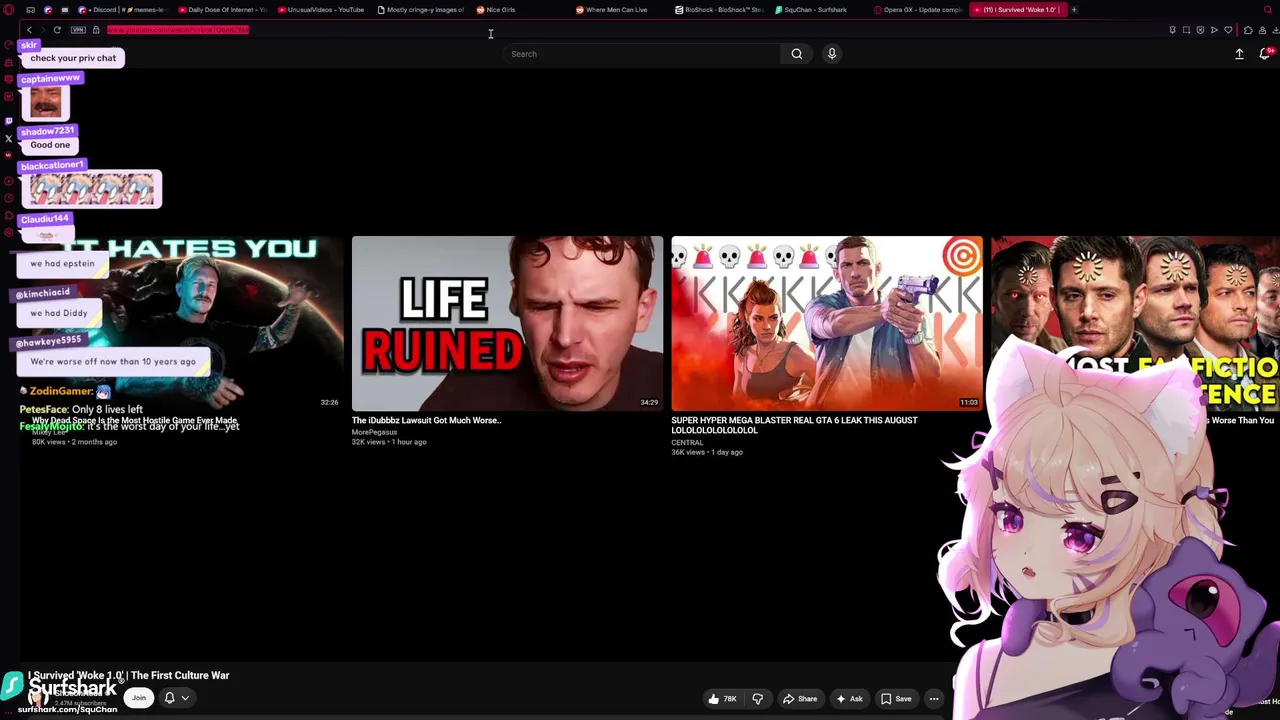
Task: Click the YouTube search magnifier button
Action: (x=797, y=54)
